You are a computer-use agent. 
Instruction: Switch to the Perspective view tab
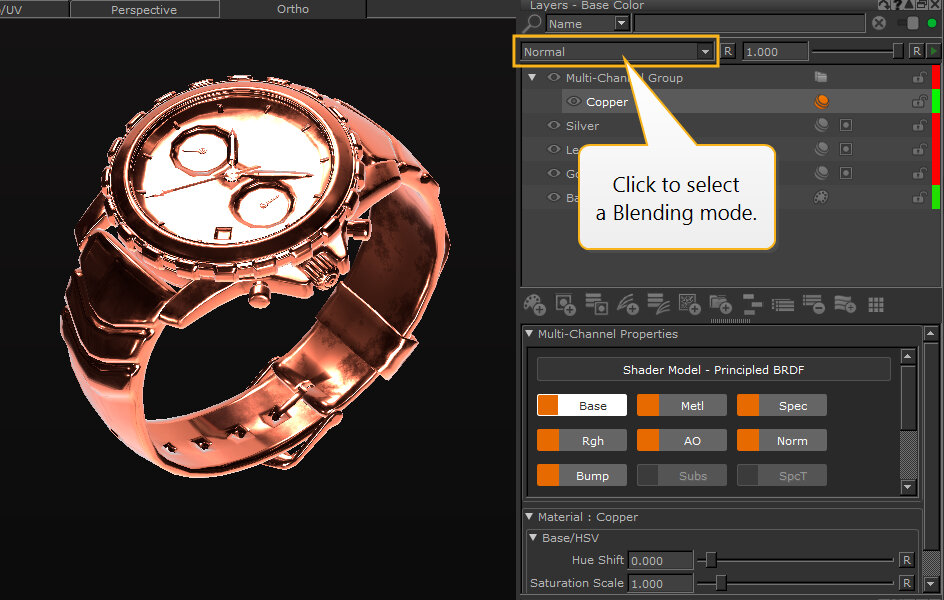[x=144, y=9]
